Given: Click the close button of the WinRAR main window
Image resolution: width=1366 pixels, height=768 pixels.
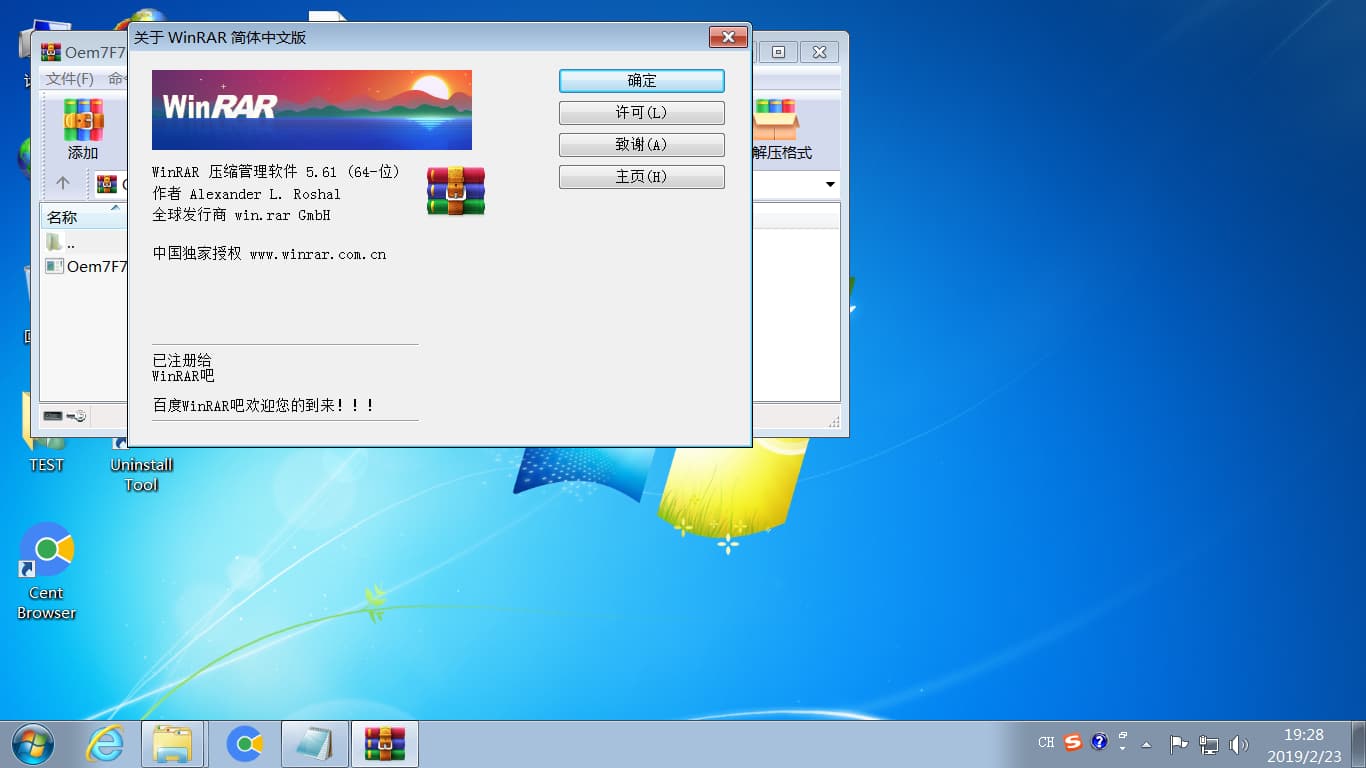Looking at the screenshot, I should tap(820, 52).
